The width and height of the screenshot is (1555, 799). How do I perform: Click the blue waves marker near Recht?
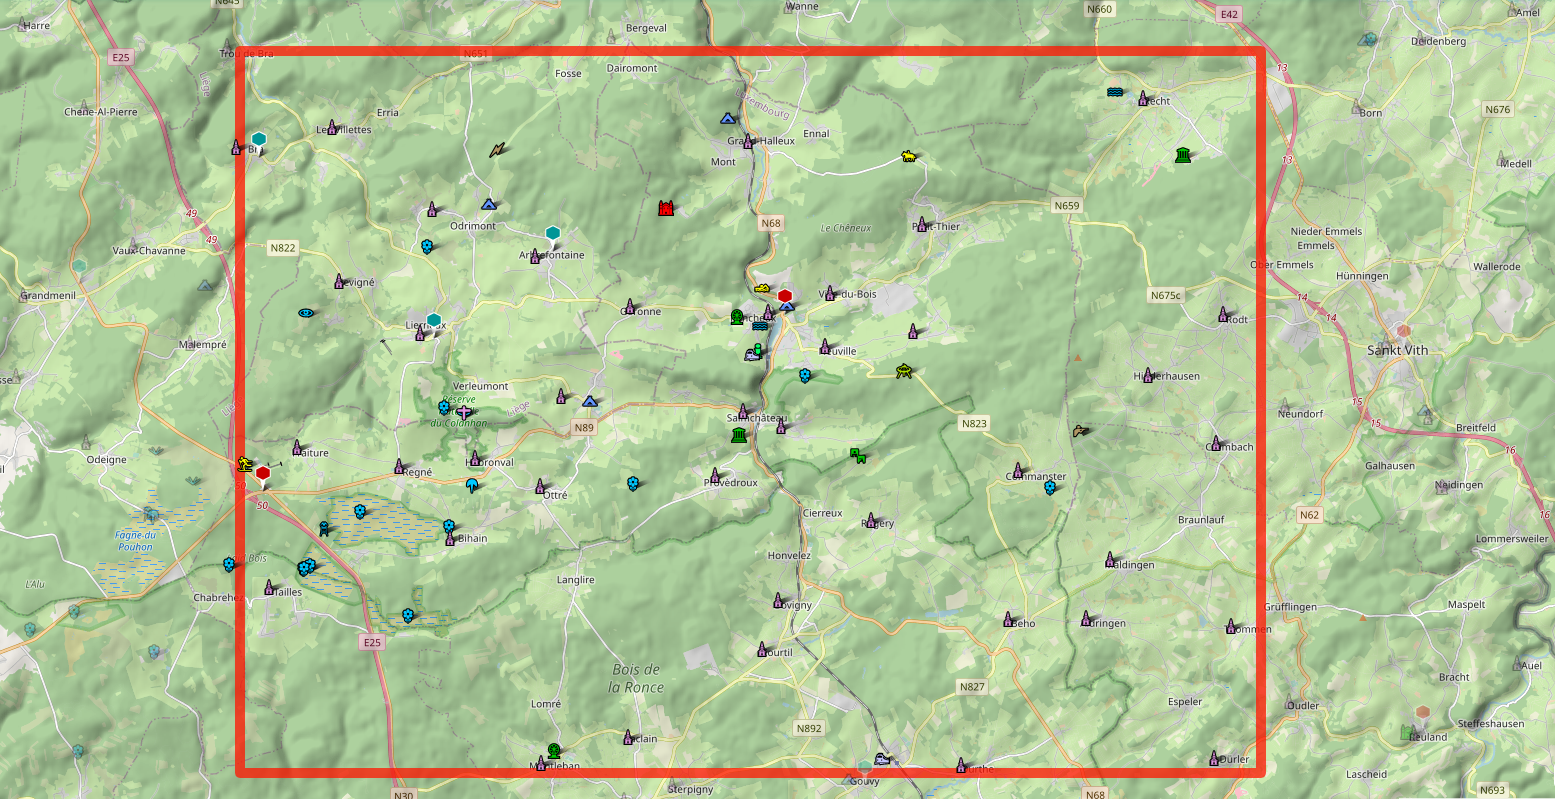tap(1115, 92)
